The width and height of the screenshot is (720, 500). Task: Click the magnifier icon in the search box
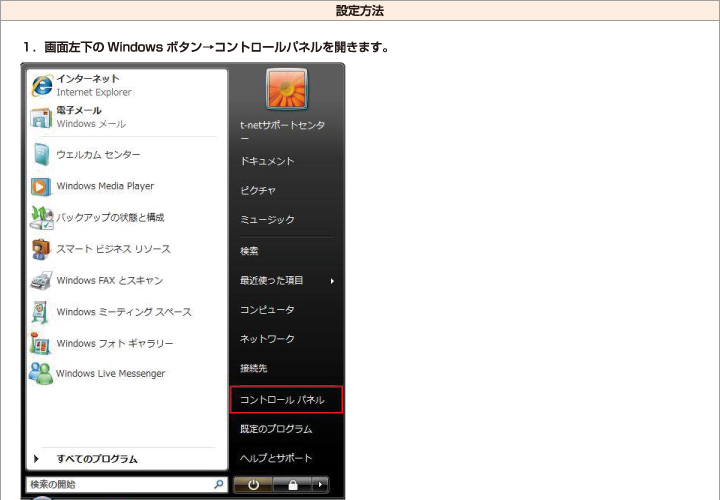219,484
